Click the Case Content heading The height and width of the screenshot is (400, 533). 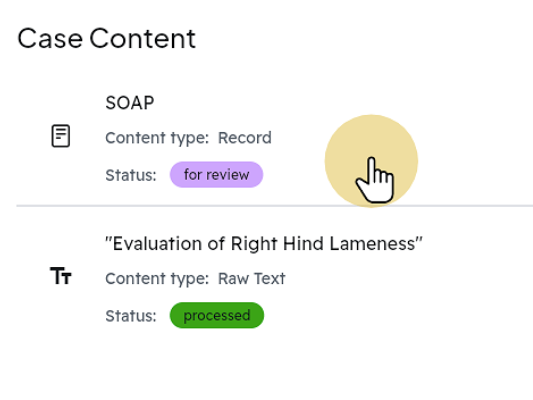(106, 38)
